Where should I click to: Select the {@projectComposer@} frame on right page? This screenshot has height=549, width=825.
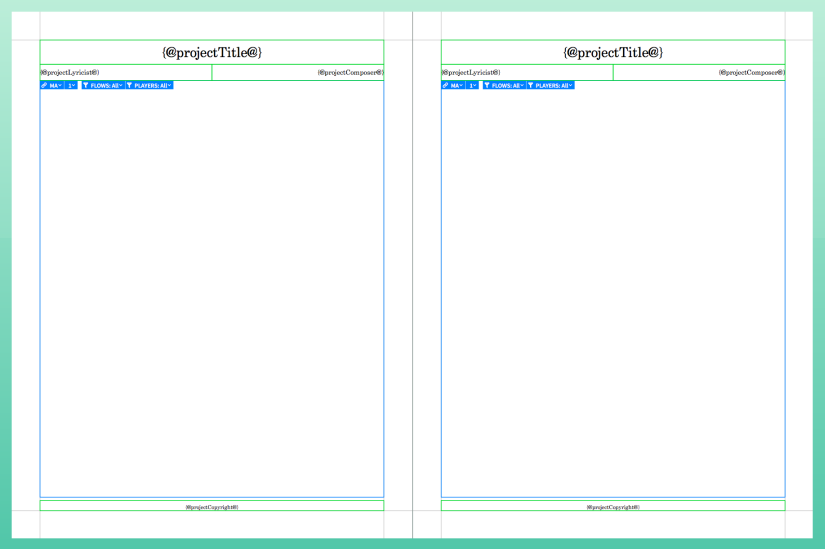point(699,72)
